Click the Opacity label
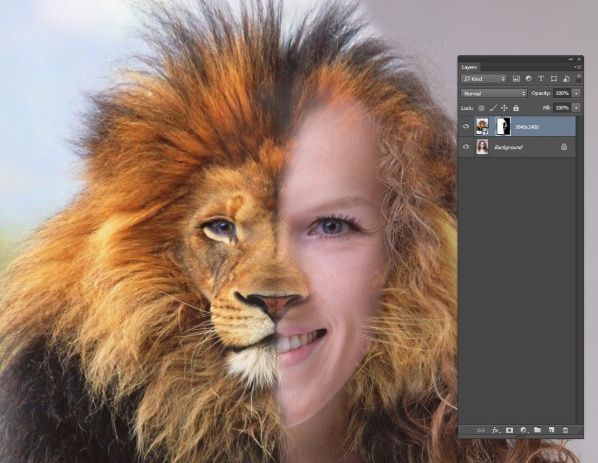Image resolution: width=598 pixels, height=463 pixels. [x=541, y=93]
